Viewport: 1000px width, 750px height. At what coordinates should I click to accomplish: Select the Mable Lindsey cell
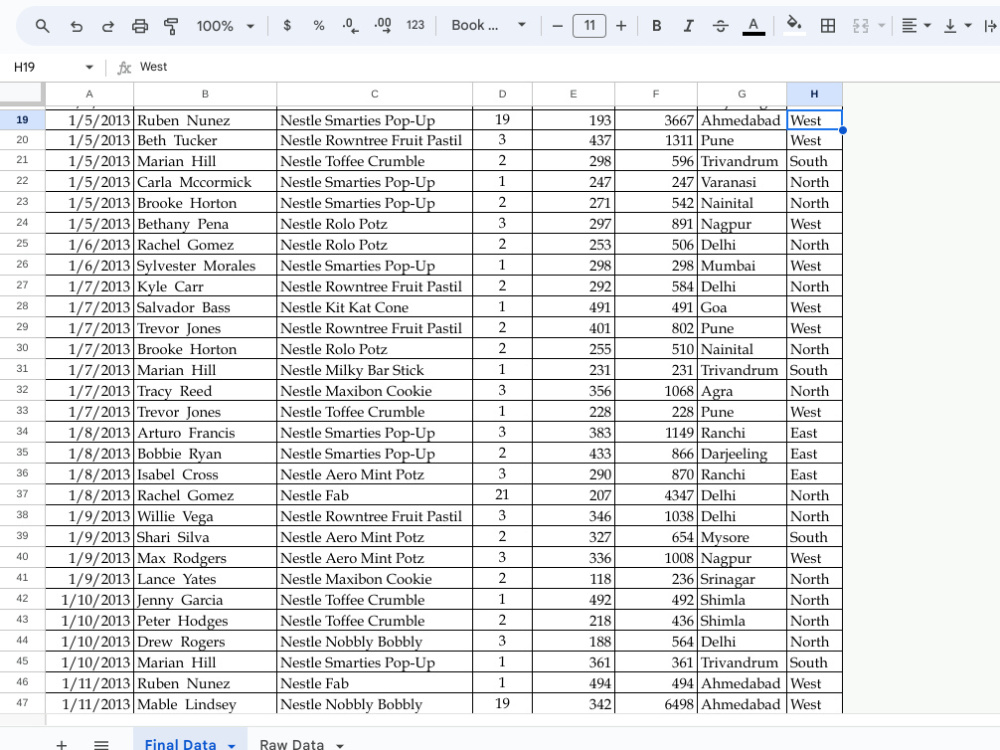pos(205,704)
